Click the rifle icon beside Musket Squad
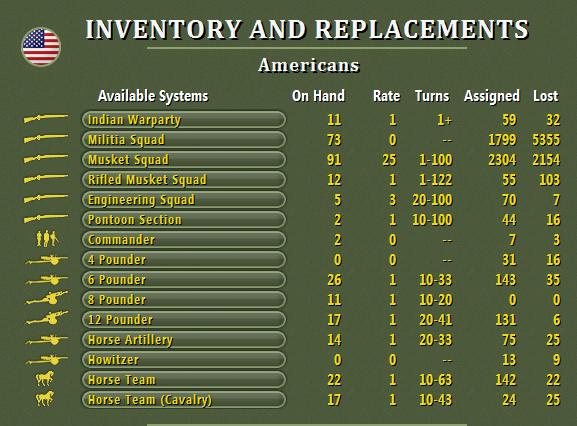Image resolution: width=577 pixels, height=426 pixels. (x=46, y=159)
